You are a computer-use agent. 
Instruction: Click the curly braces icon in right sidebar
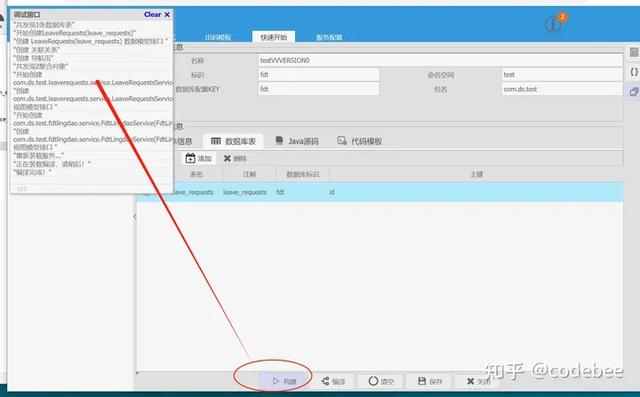point(634,72)
